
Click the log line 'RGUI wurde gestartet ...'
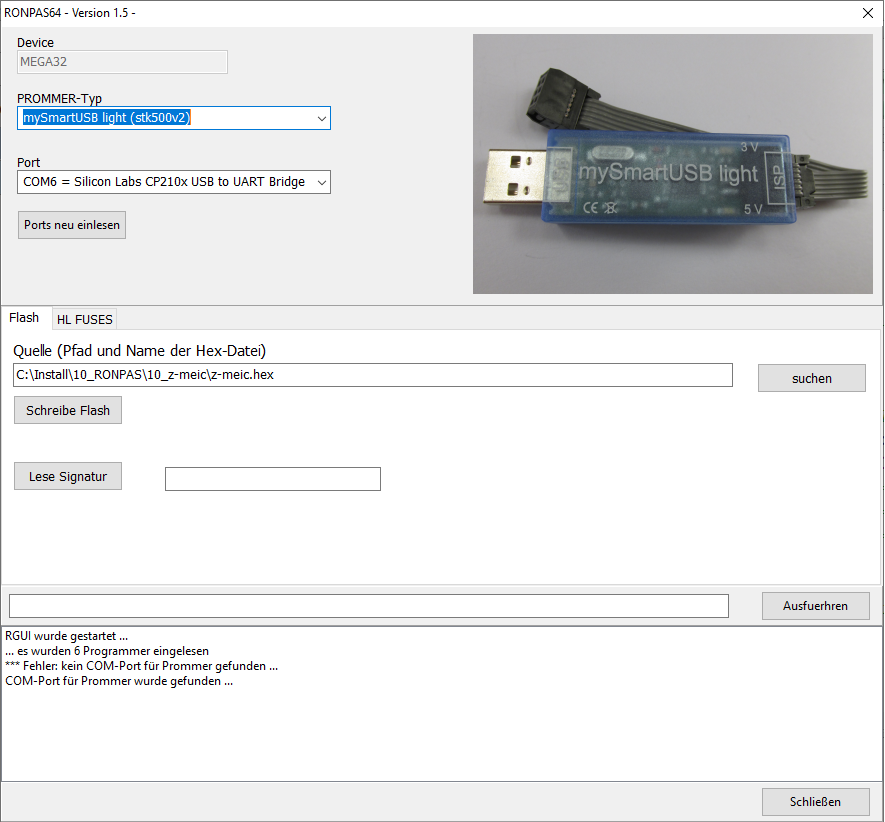pyautogui.click(x=67, y=636)
